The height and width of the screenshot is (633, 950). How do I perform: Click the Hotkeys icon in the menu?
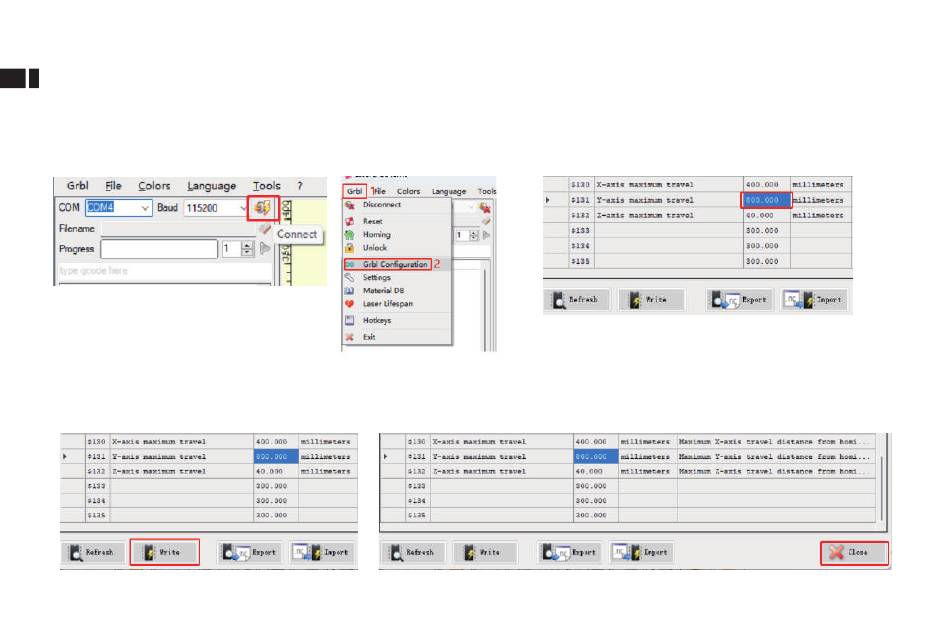(x=350, y=320)
